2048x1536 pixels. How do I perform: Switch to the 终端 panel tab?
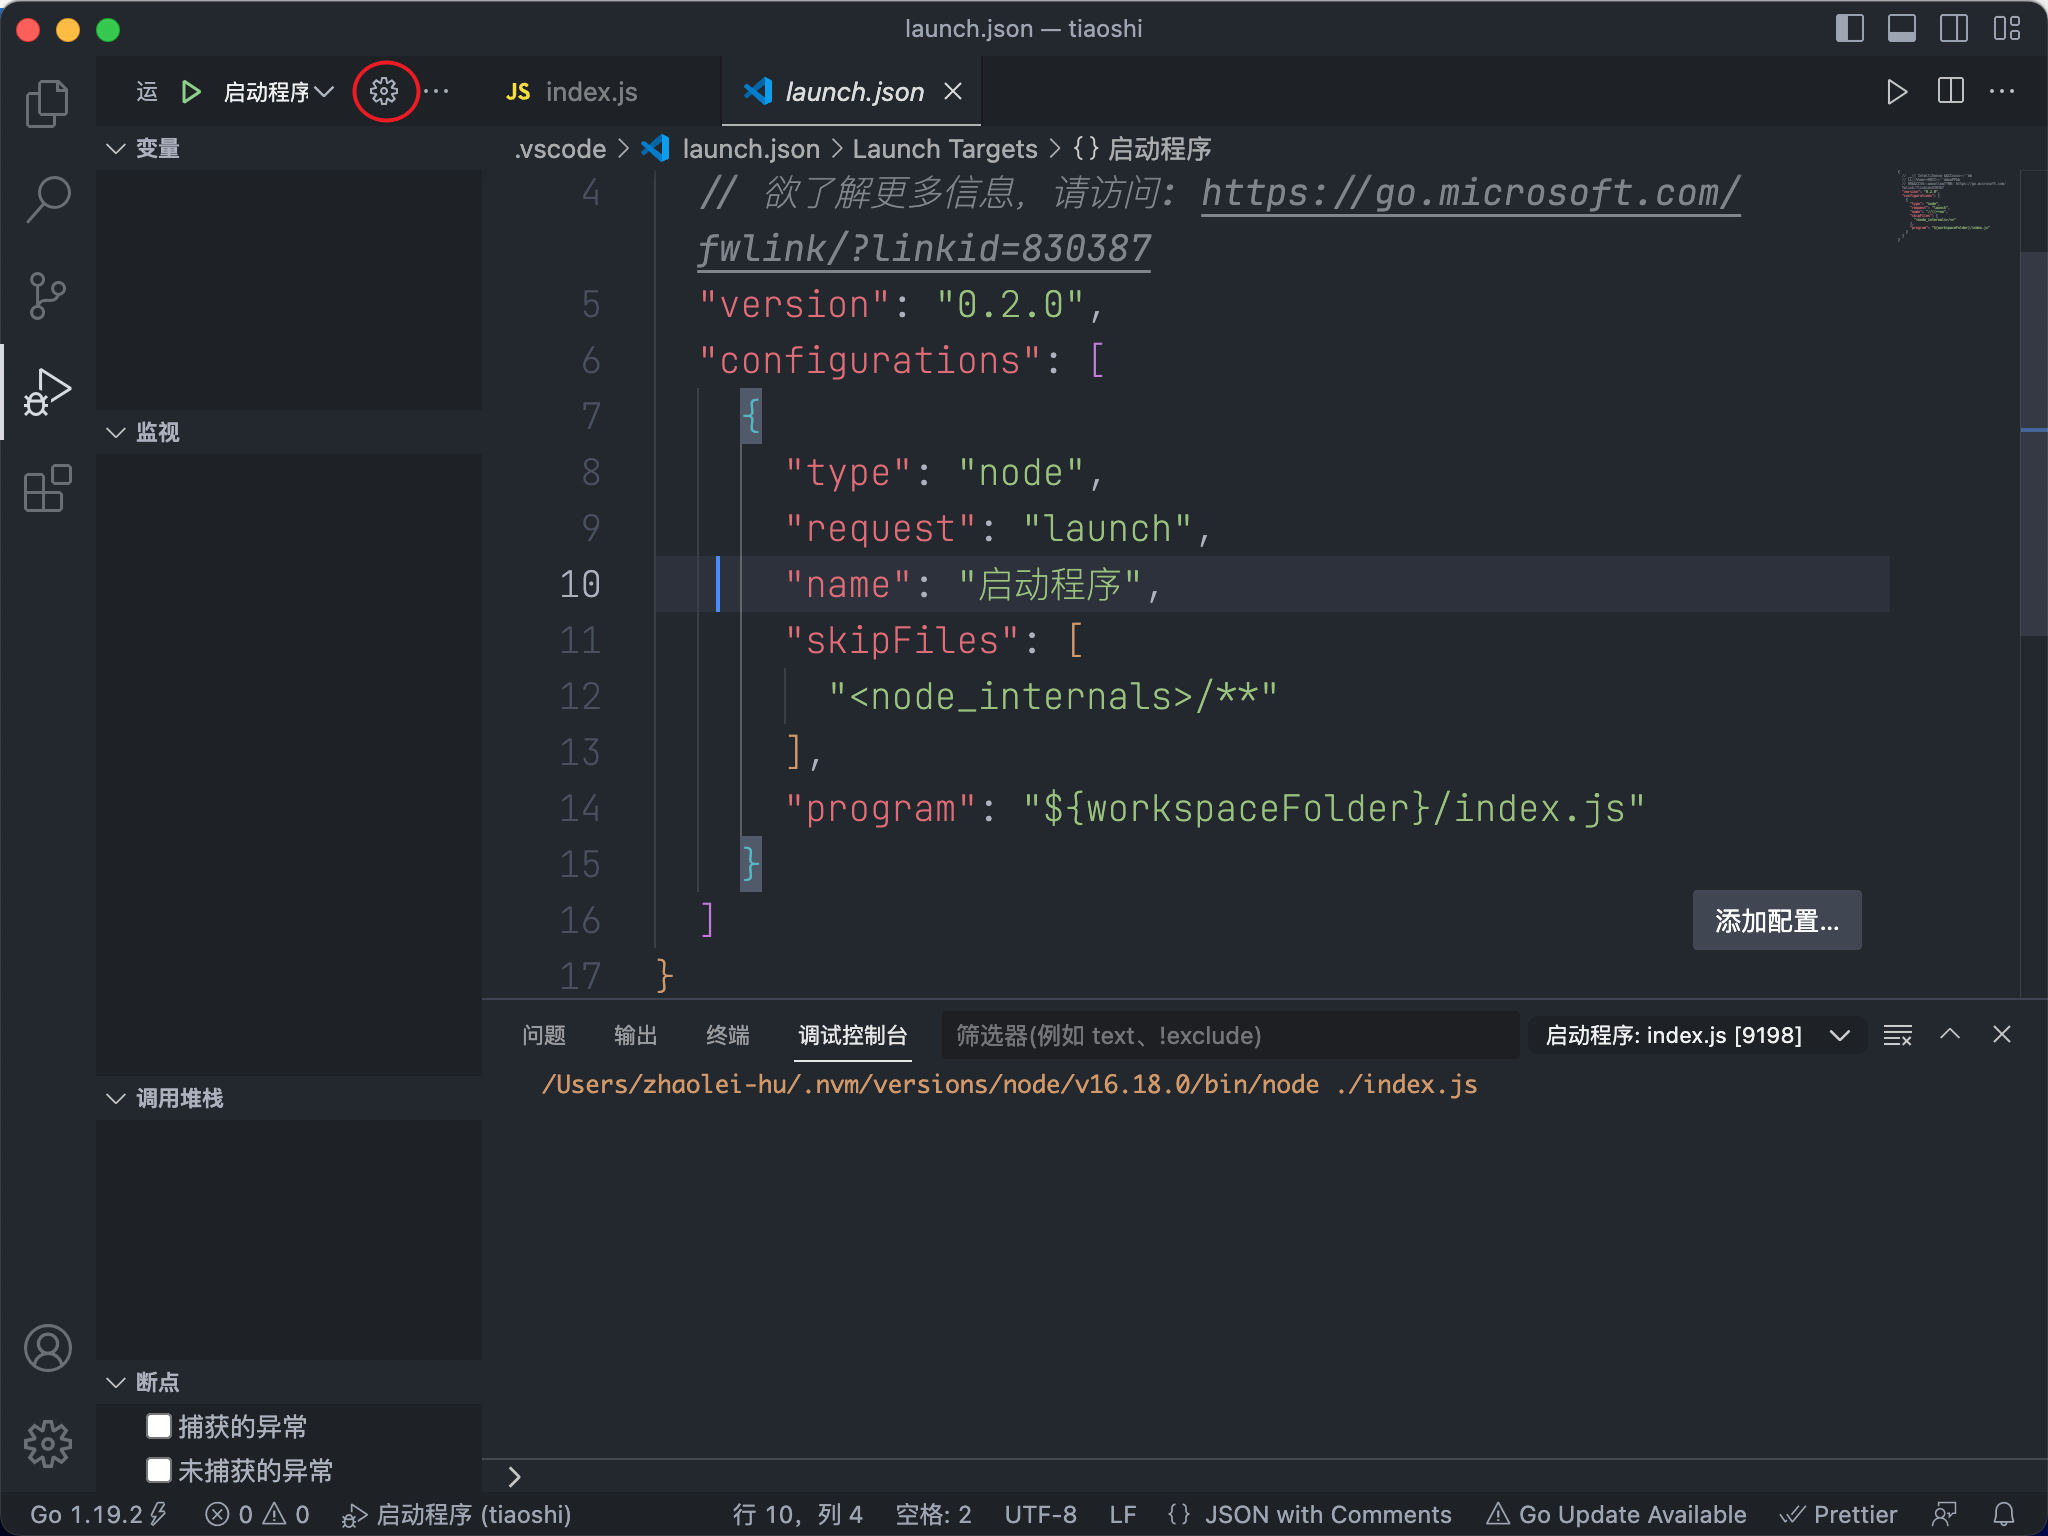[x=727, y=1035]
